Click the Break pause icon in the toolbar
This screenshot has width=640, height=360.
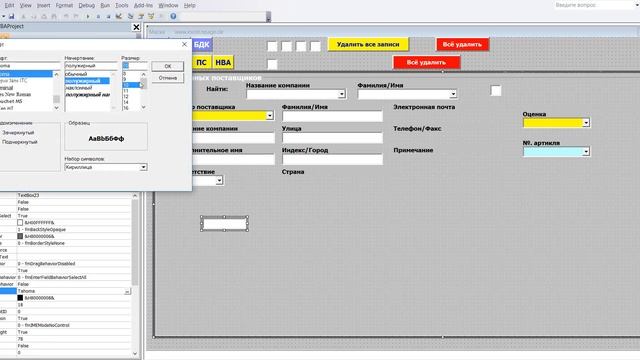point(98,16)
